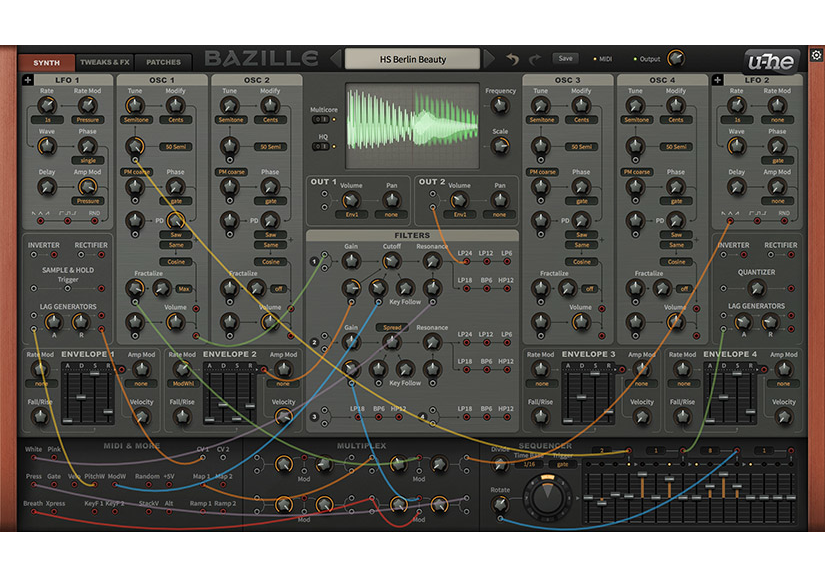The width and height of the screenshot is (825, 578).
Task: Click the redo arrow icon
Action: coord(535,59)
